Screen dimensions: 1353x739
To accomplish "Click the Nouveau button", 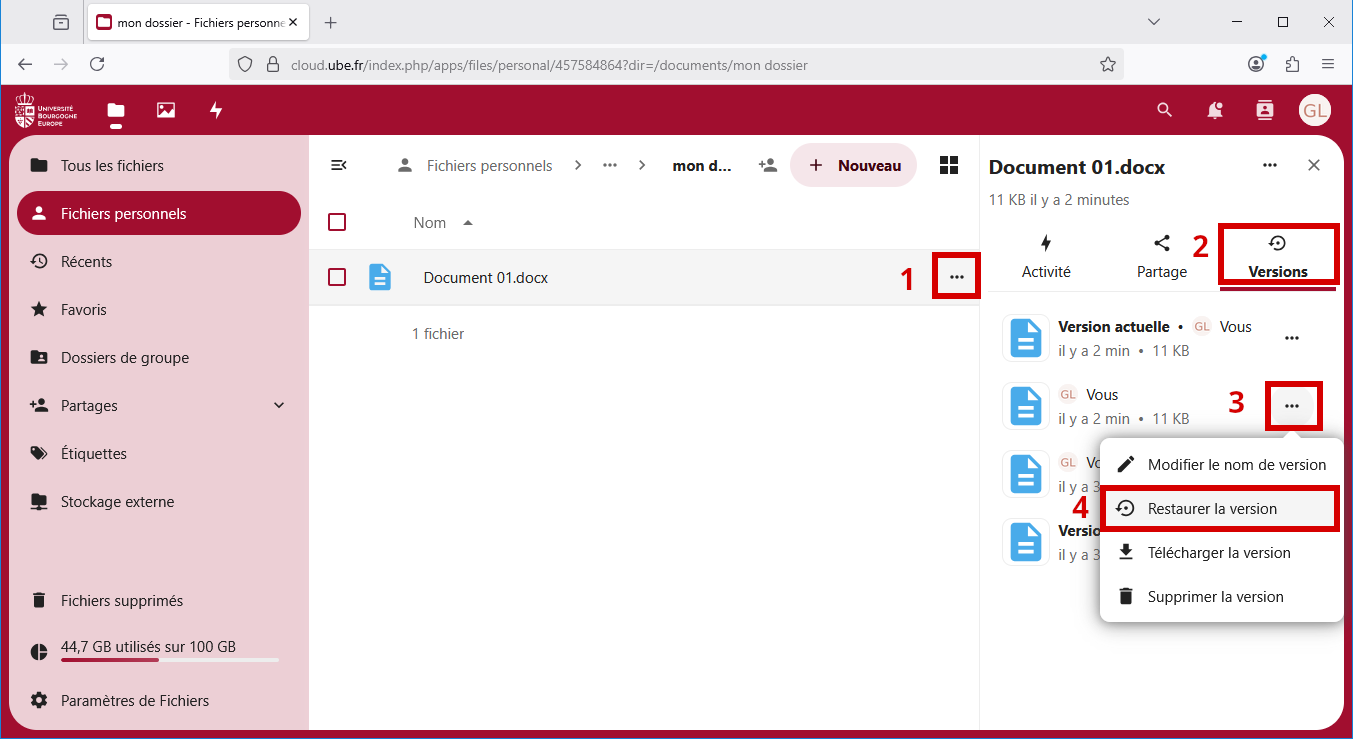I will point(854,165).
